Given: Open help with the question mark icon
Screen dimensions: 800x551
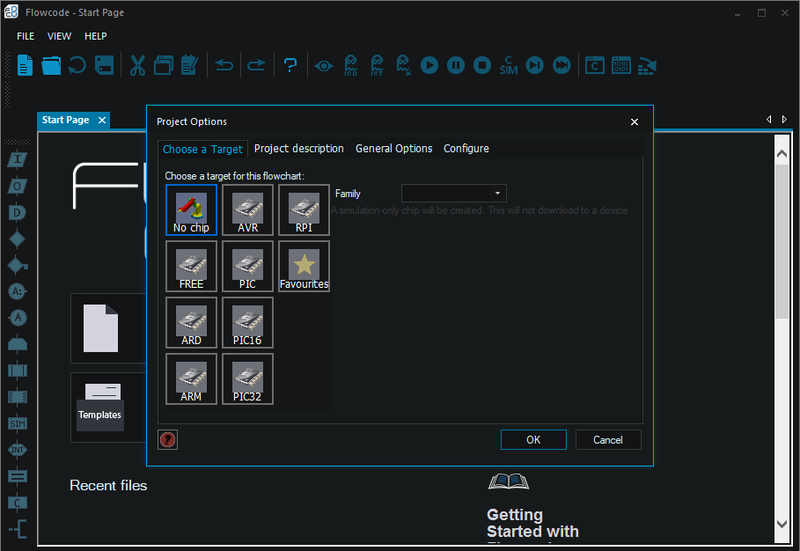Looking at the screenshot, I should coord(290,65).
